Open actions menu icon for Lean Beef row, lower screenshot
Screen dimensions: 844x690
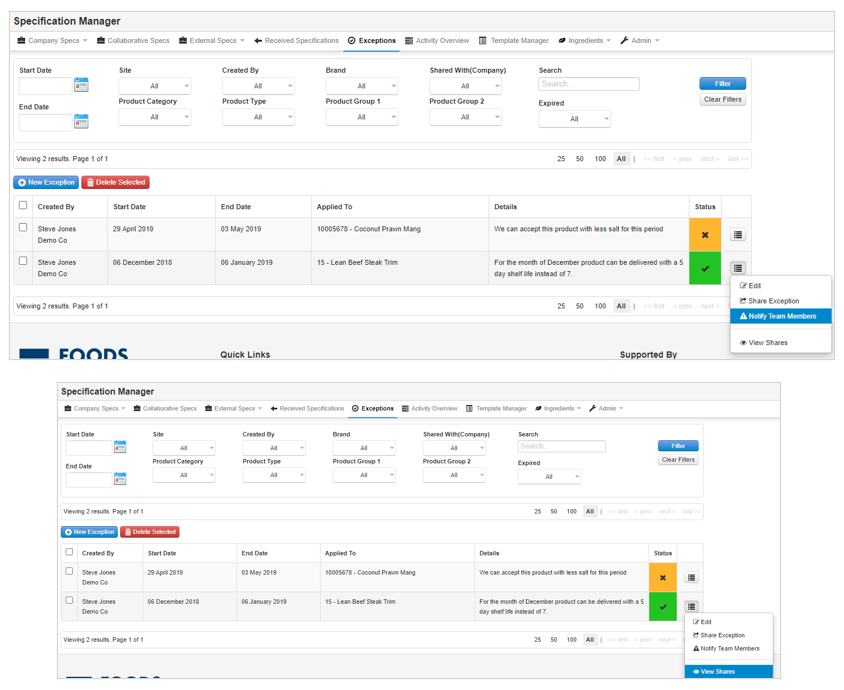tap(691, 607)
